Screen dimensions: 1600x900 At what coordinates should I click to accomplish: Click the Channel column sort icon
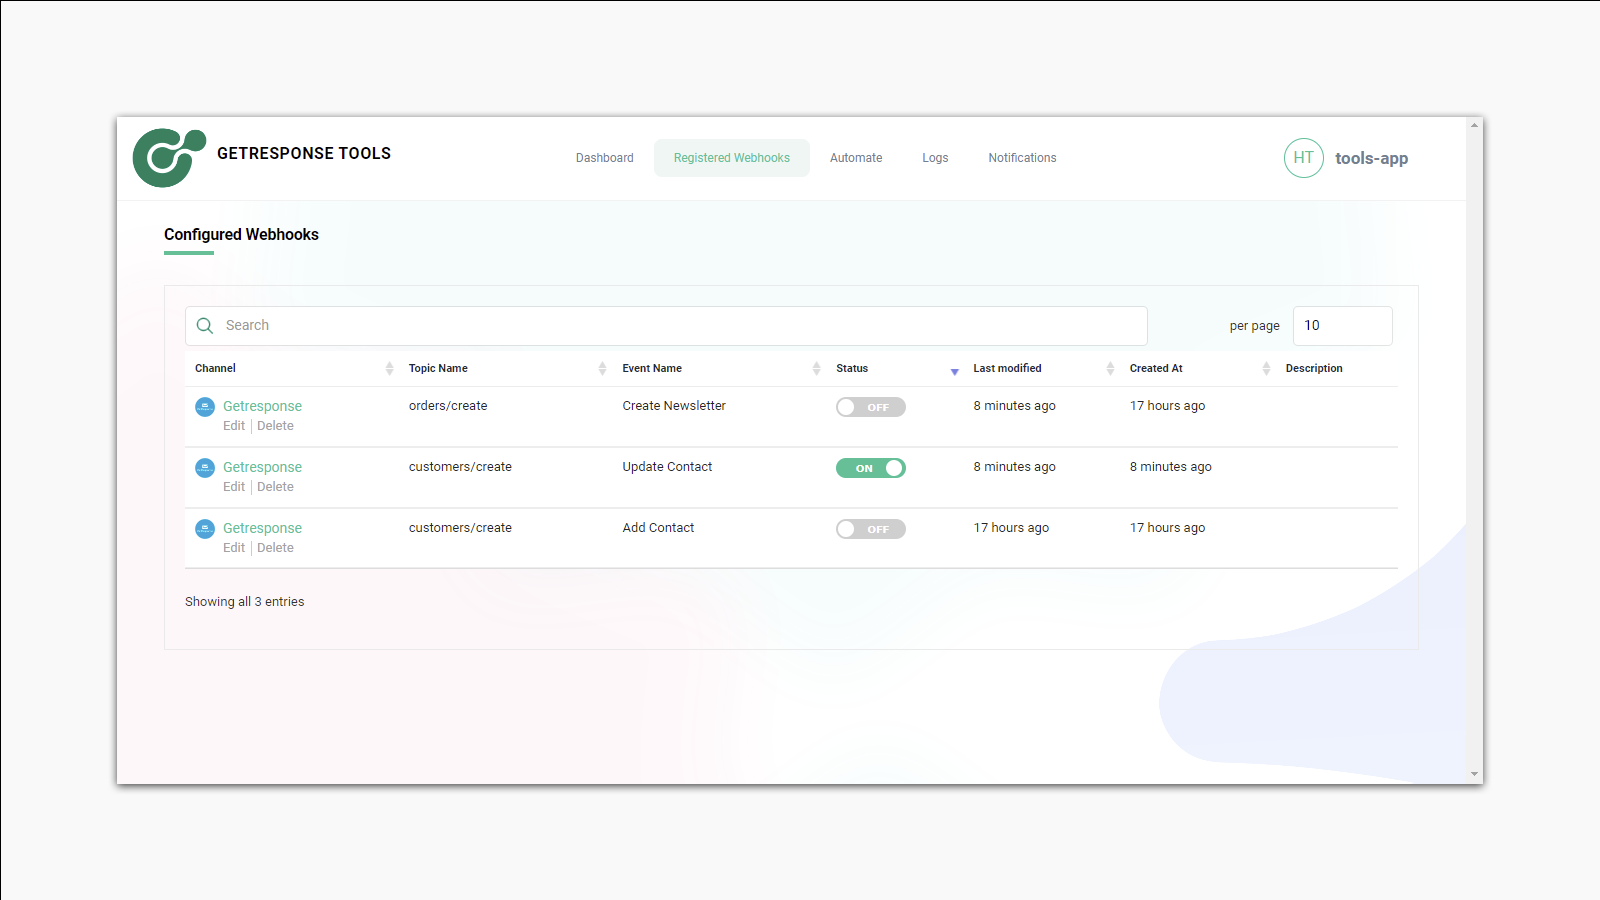coord(390,368)
